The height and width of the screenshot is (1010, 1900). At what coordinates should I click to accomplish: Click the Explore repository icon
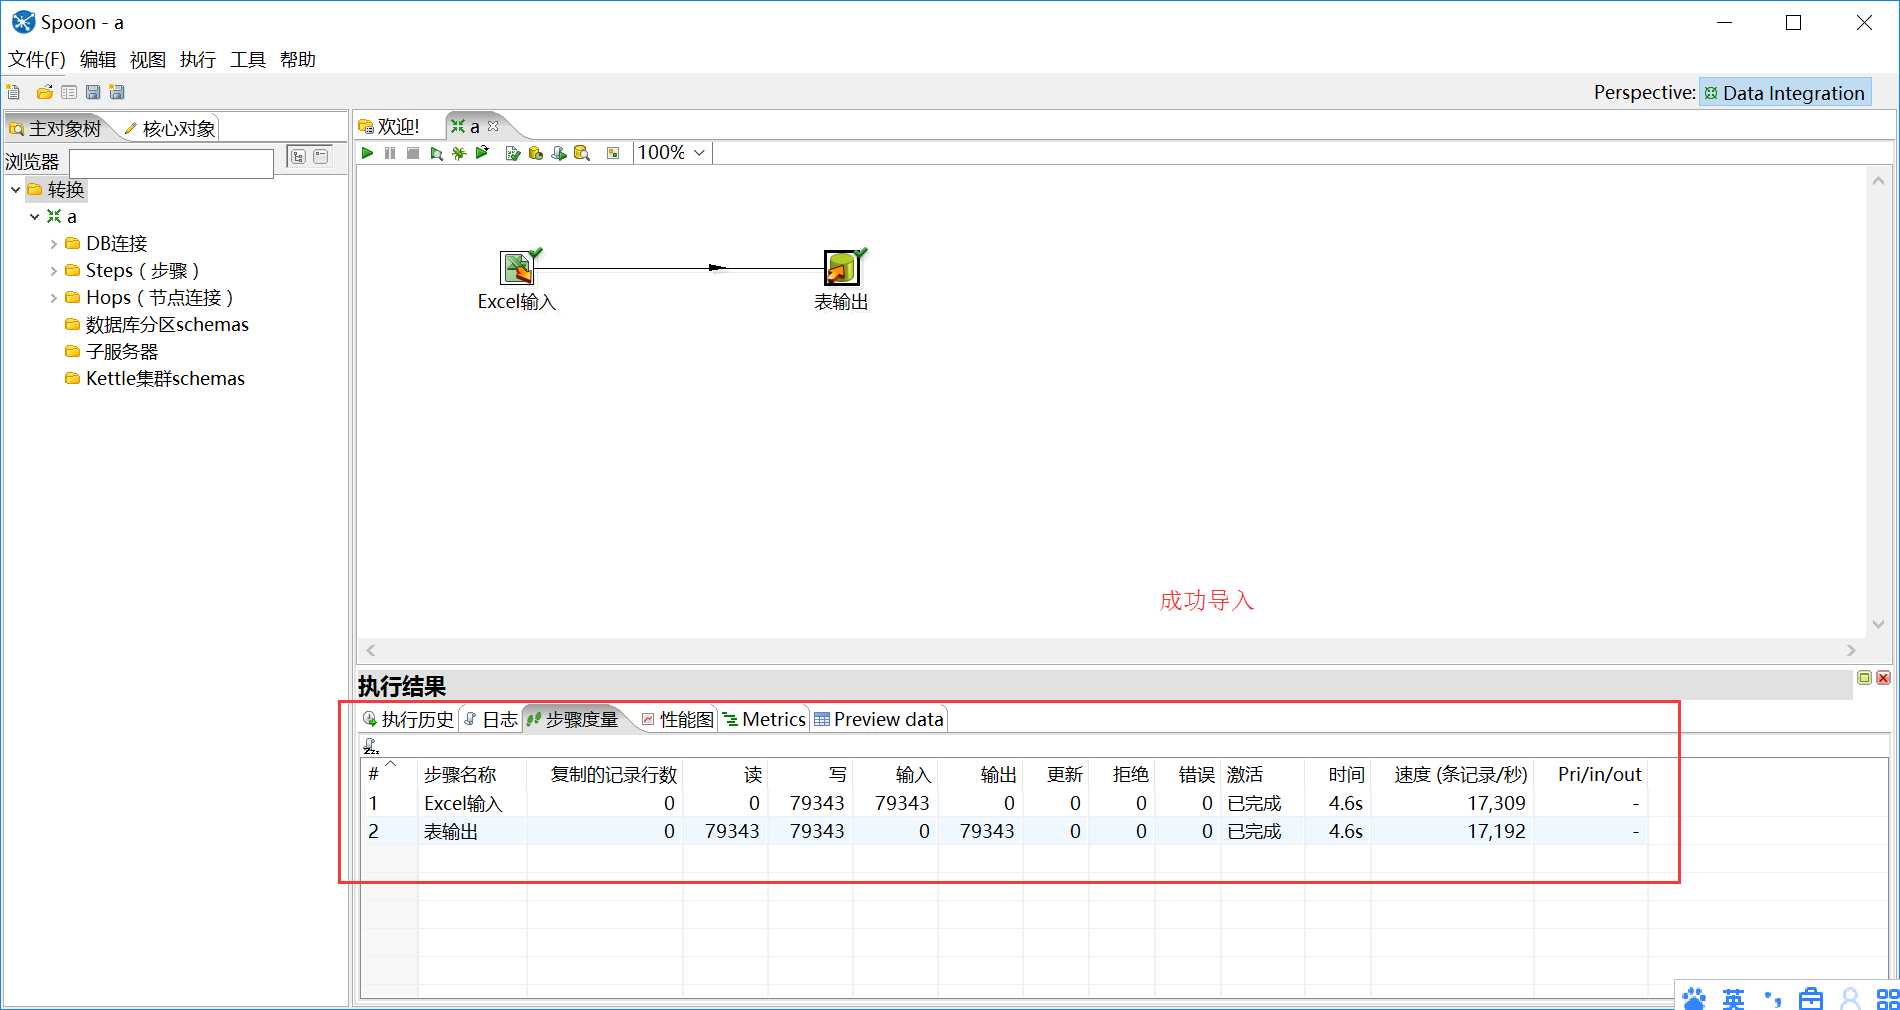tap(69, 93)
